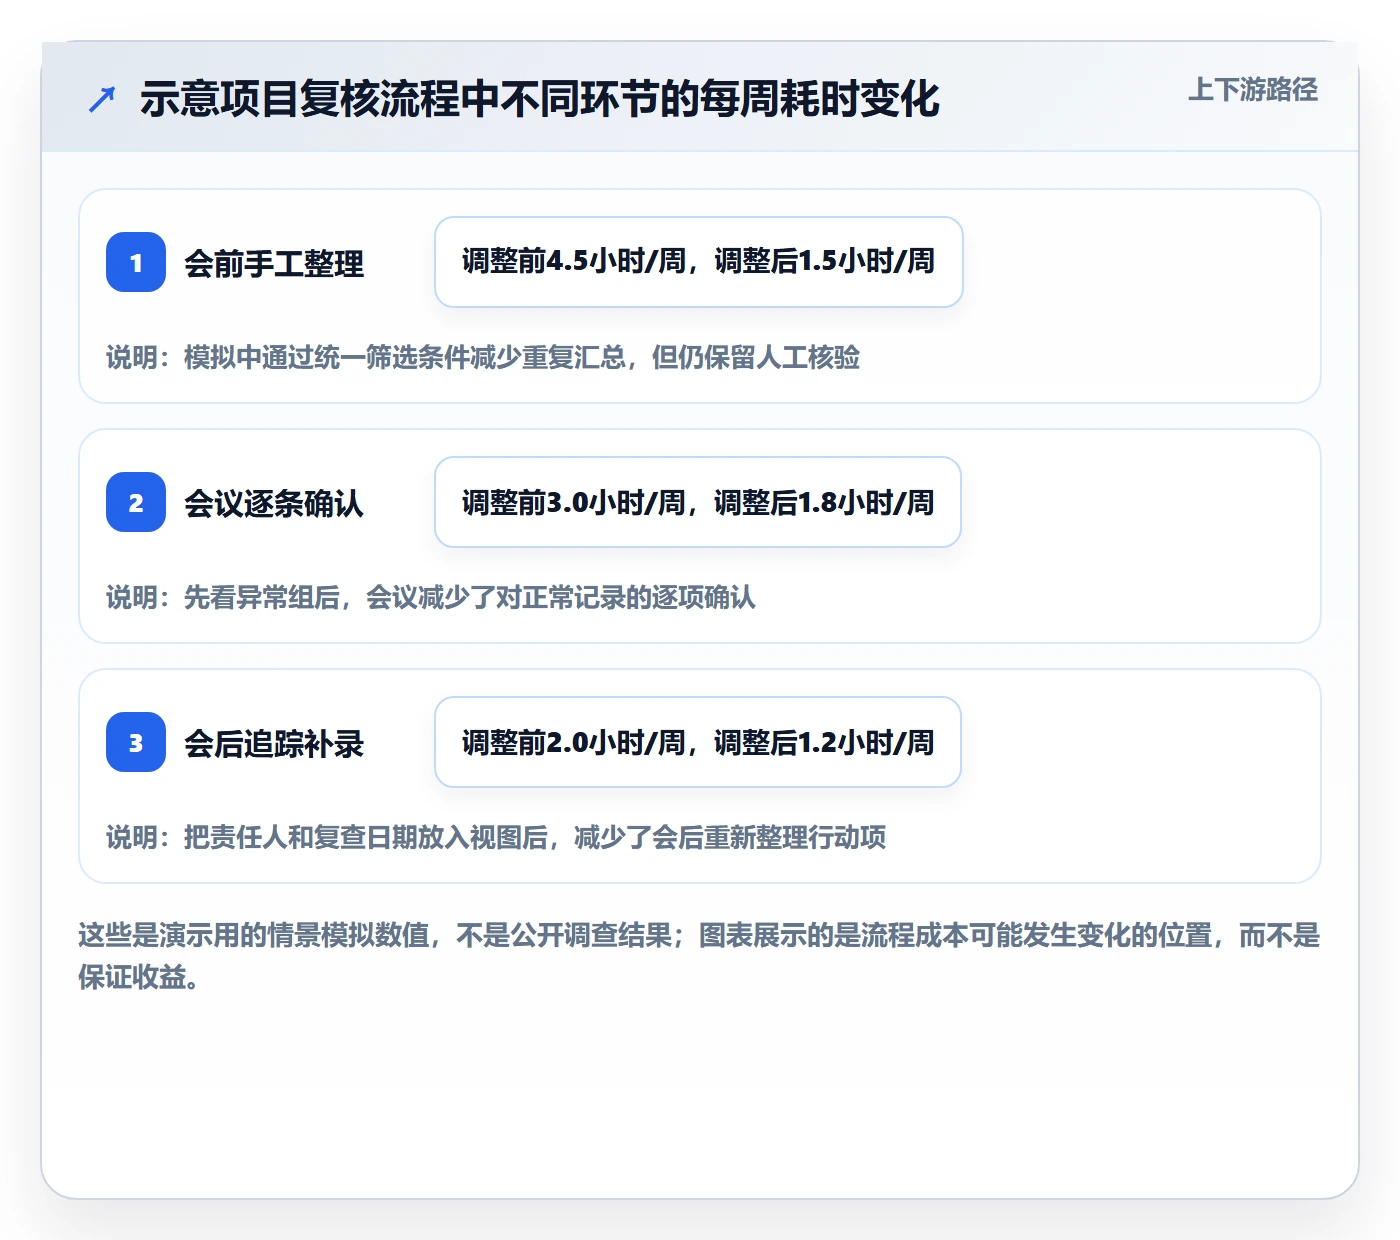Click the number 2 step badge
The width and height of the screenshot is (1400, 1240).
(136, 502)
